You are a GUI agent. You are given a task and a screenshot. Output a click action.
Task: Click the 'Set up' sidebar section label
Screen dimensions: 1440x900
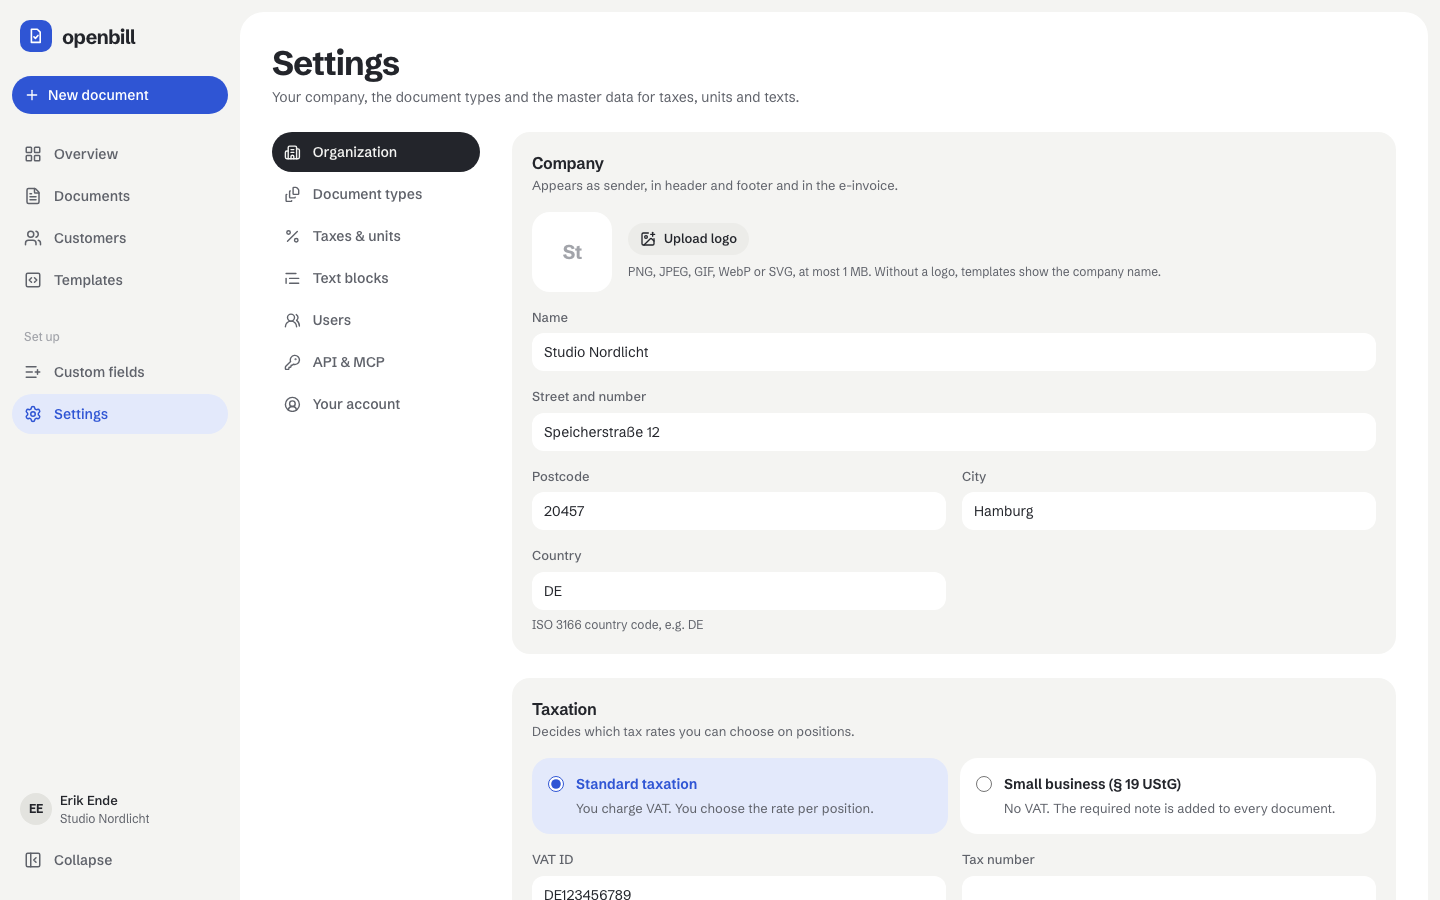[42, 337]
